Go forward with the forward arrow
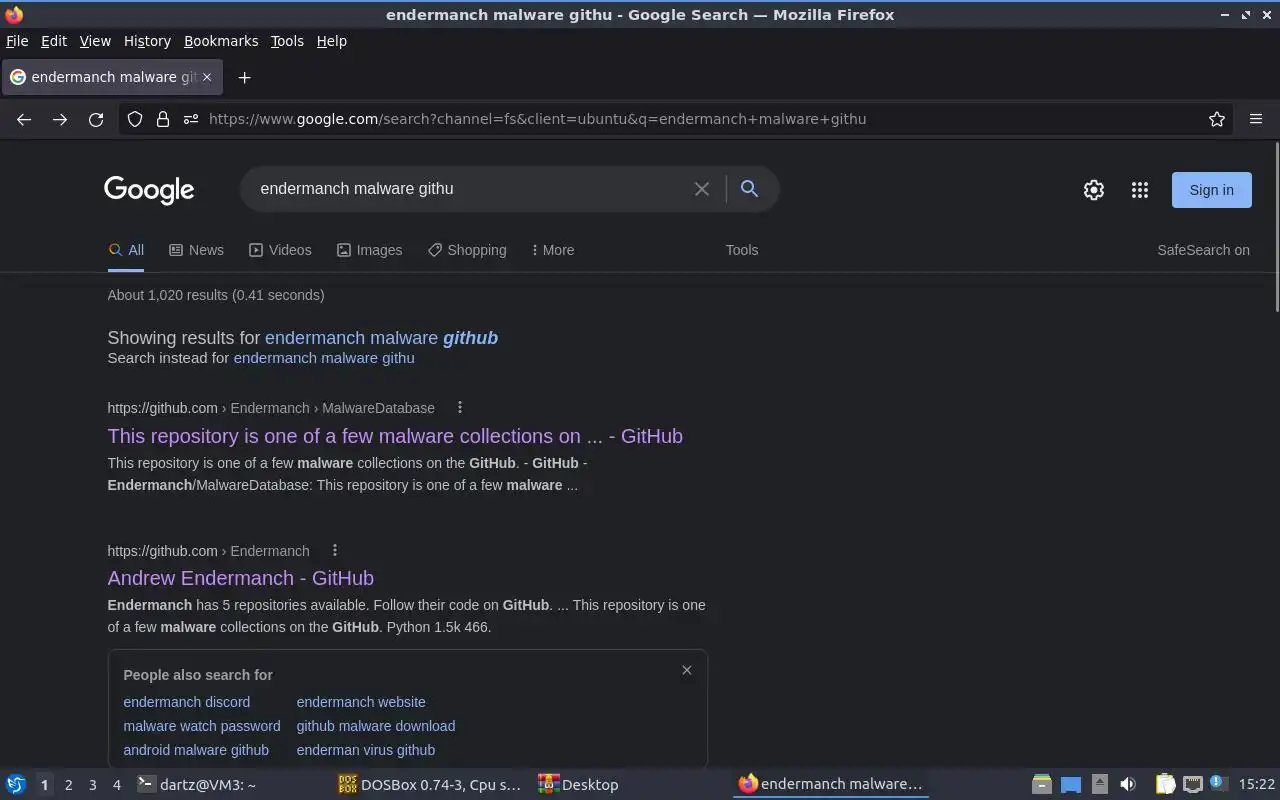Screen dimensions: 1280x800 coord(60,119)
